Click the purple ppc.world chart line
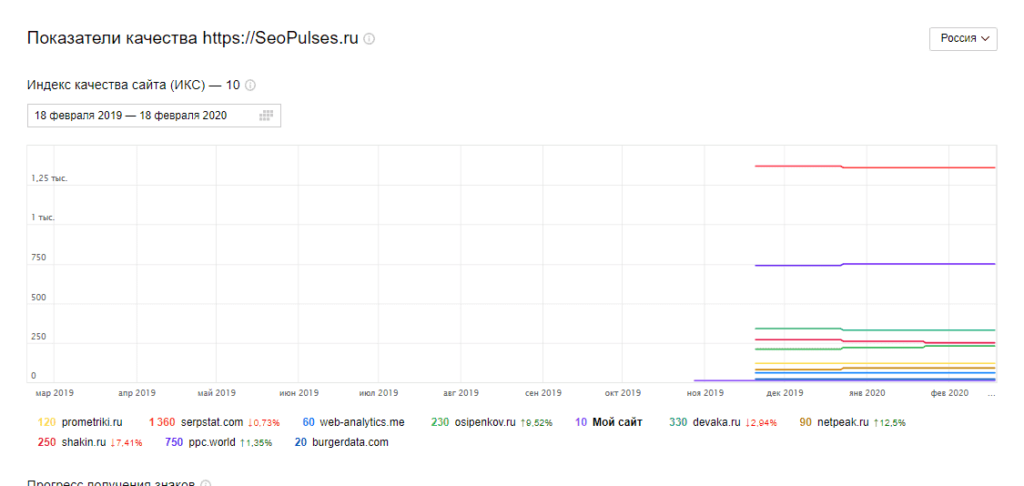This screenshot has height=486, width=1024. pyautogui.click(x=875, y=264)
